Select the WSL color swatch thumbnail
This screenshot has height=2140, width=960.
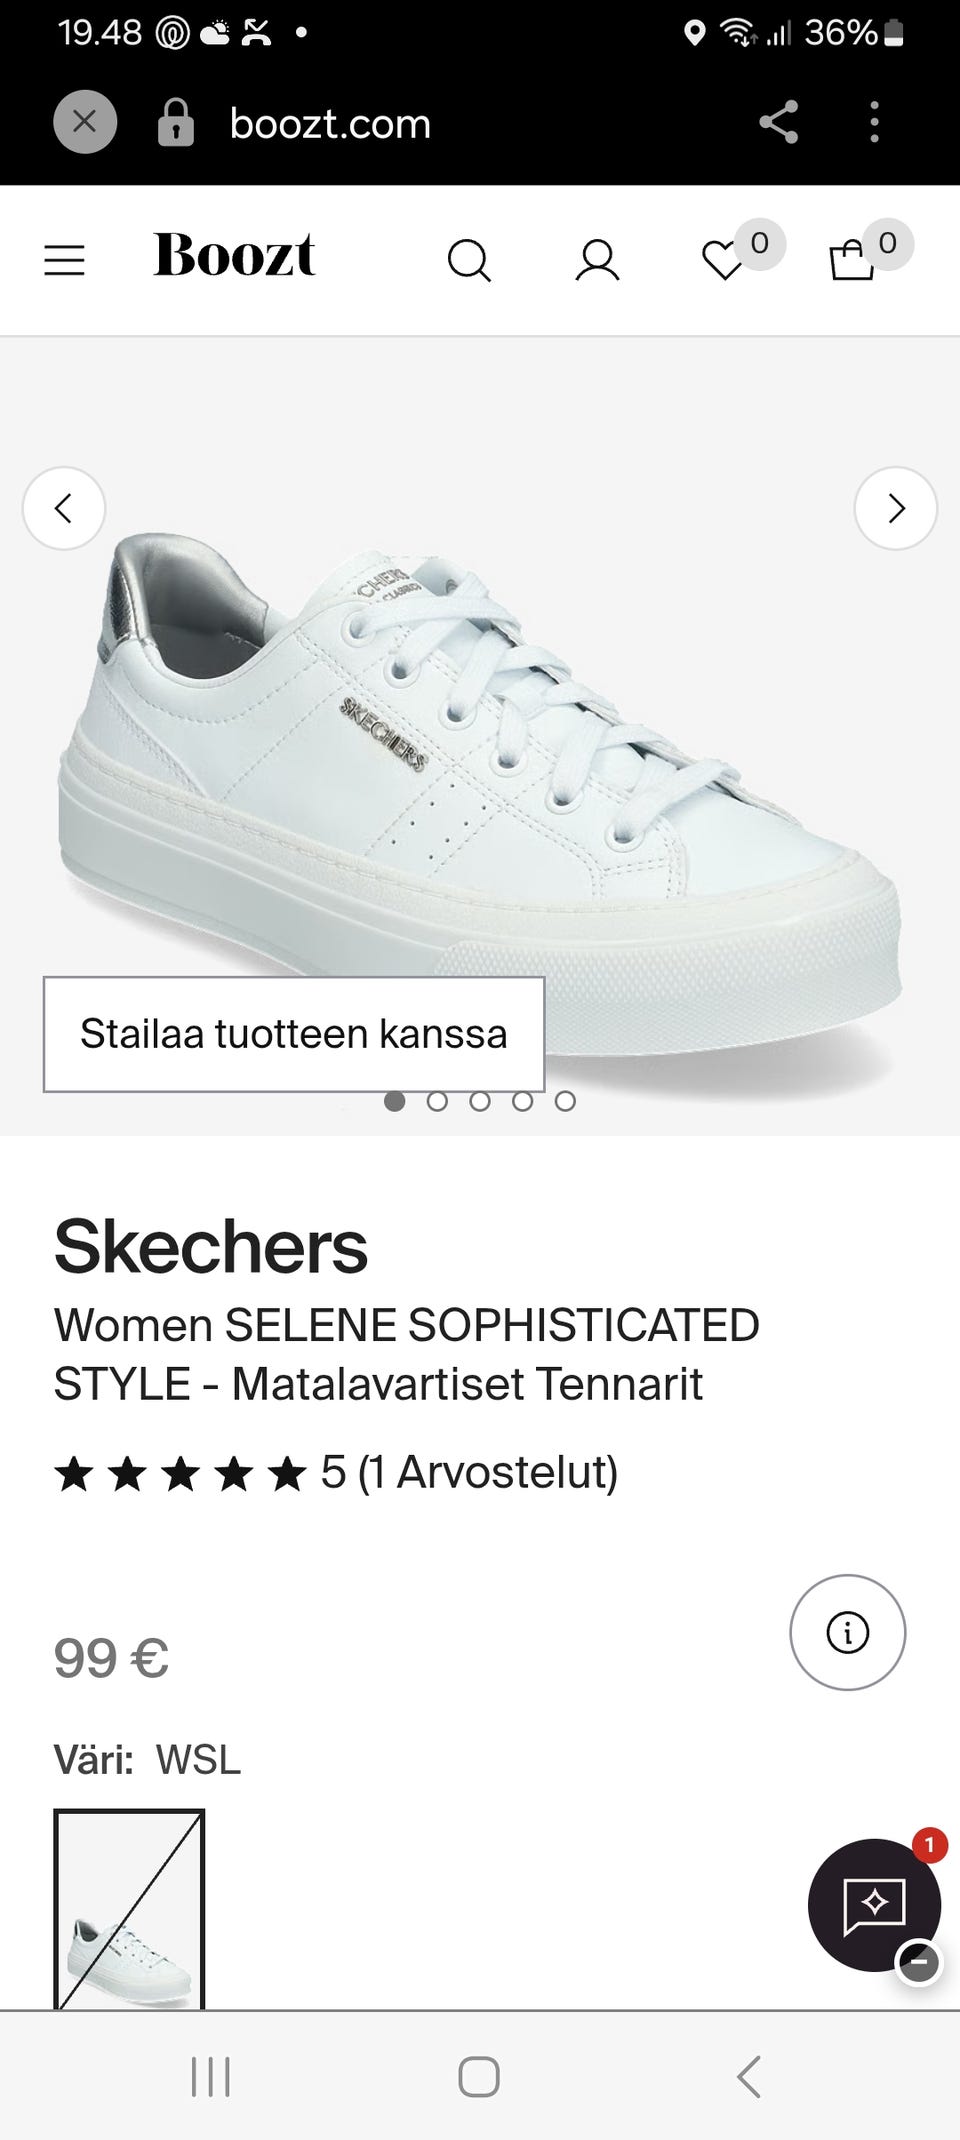pyautogui.click(x=129, y=1909)
